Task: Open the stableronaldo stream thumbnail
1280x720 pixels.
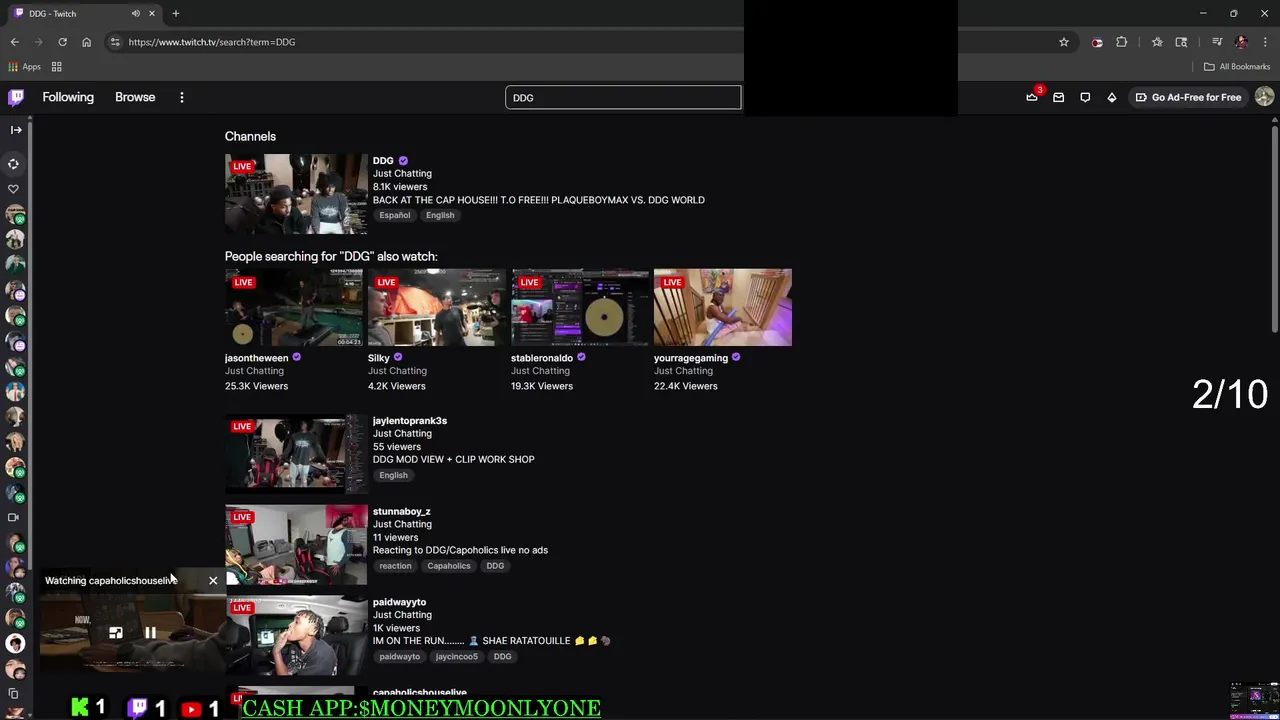Action: click(580, 307)
